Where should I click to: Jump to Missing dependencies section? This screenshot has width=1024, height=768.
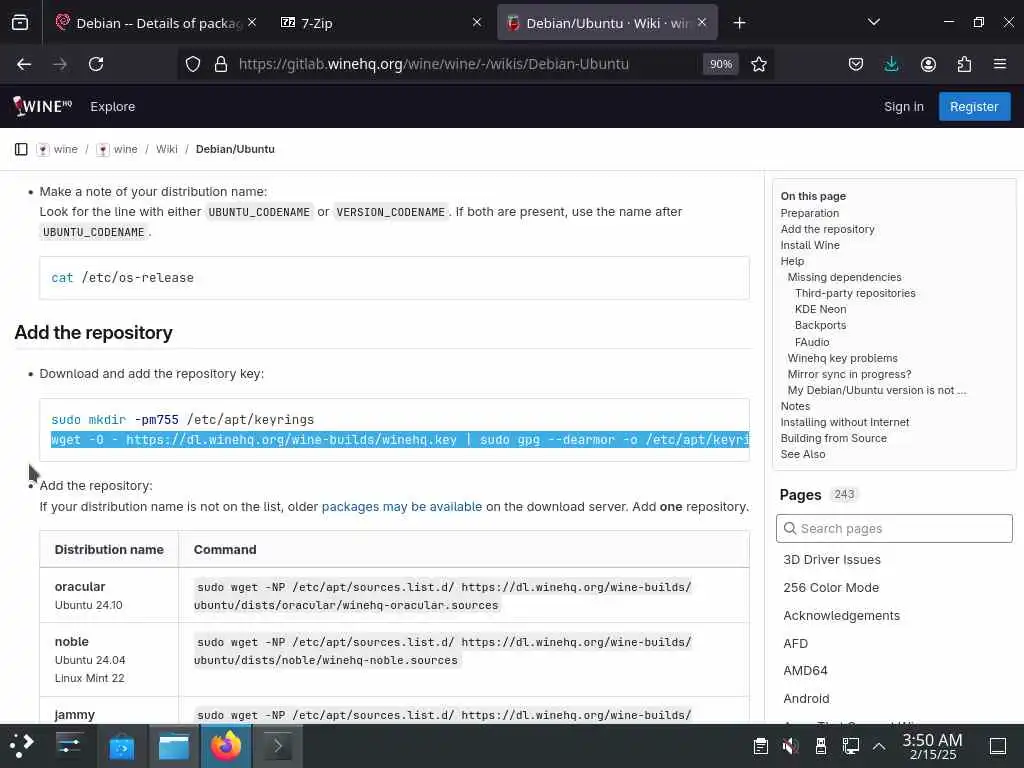point(844,277)
